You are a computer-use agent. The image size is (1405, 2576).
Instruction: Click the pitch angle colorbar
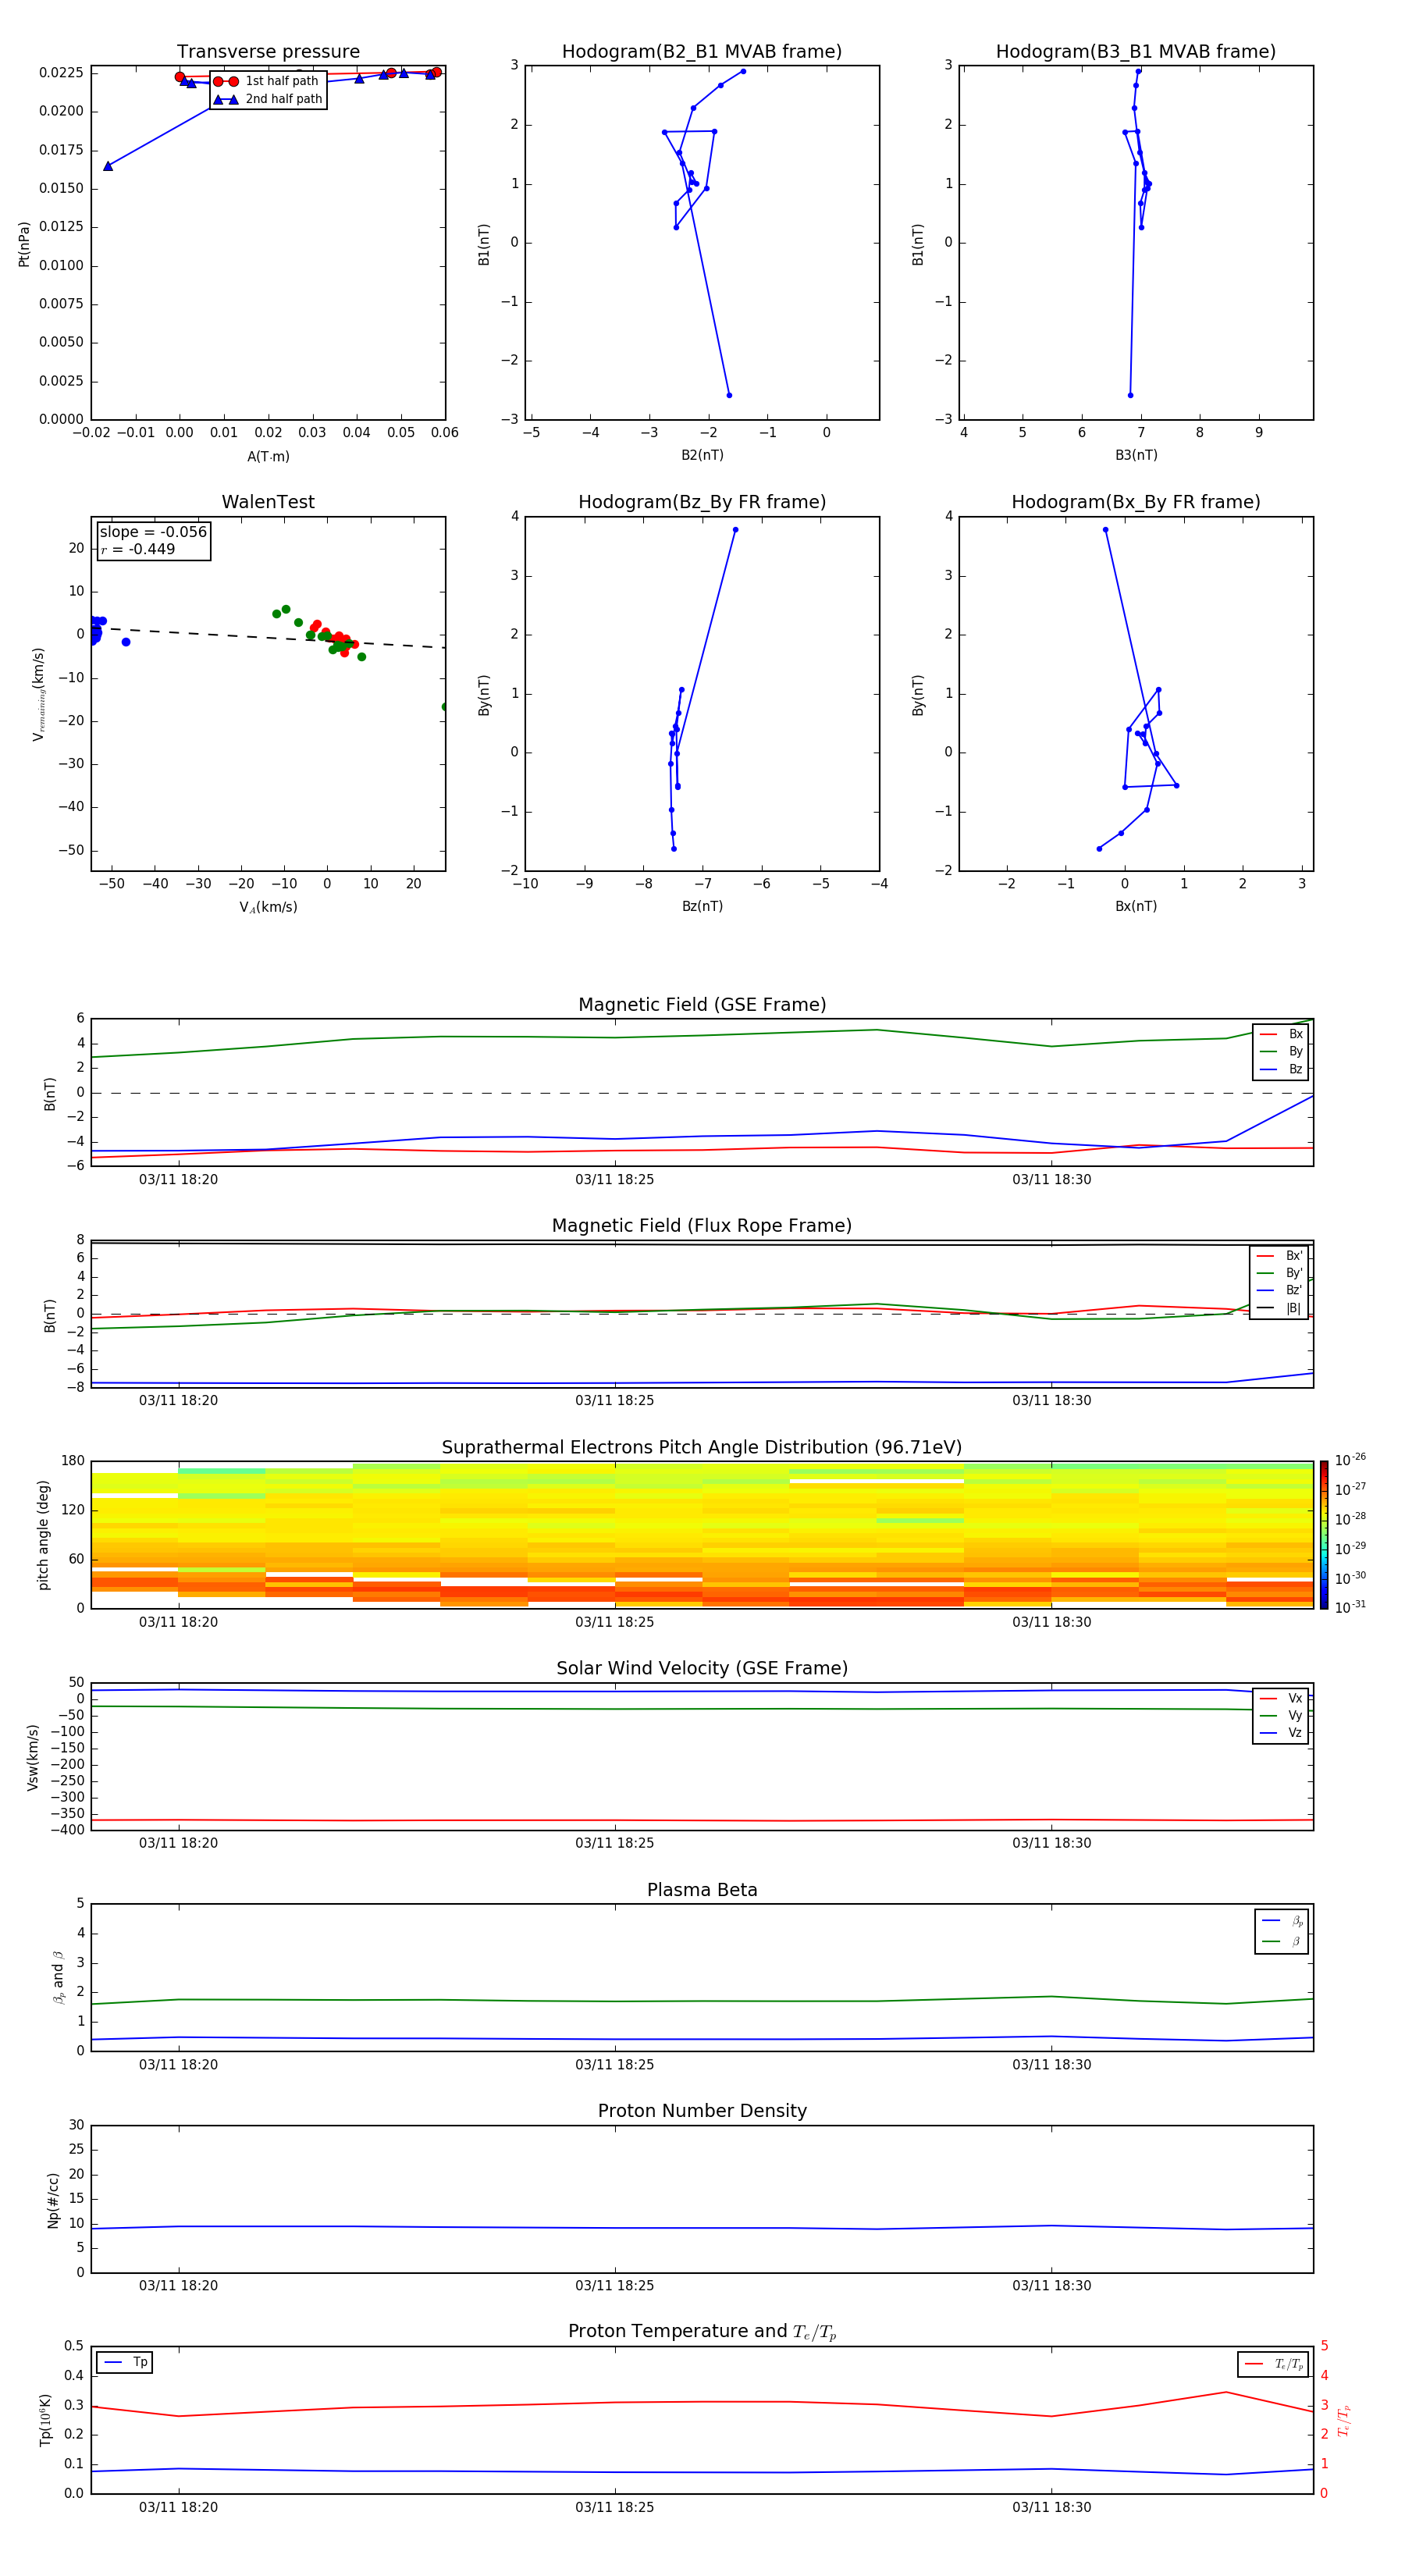1324,1535
